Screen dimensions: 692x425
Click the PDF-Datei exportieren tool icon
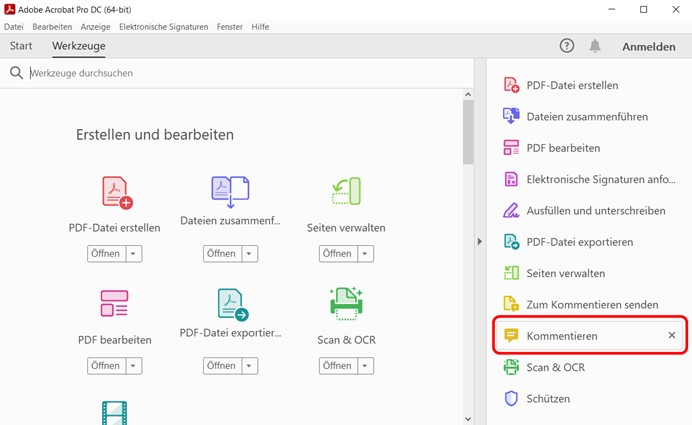(232, 303)
